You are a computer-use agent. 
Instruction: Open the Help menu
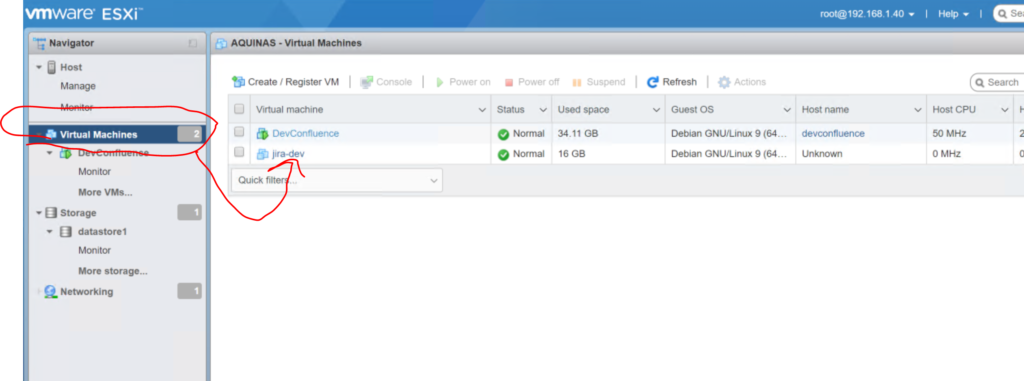953,14
